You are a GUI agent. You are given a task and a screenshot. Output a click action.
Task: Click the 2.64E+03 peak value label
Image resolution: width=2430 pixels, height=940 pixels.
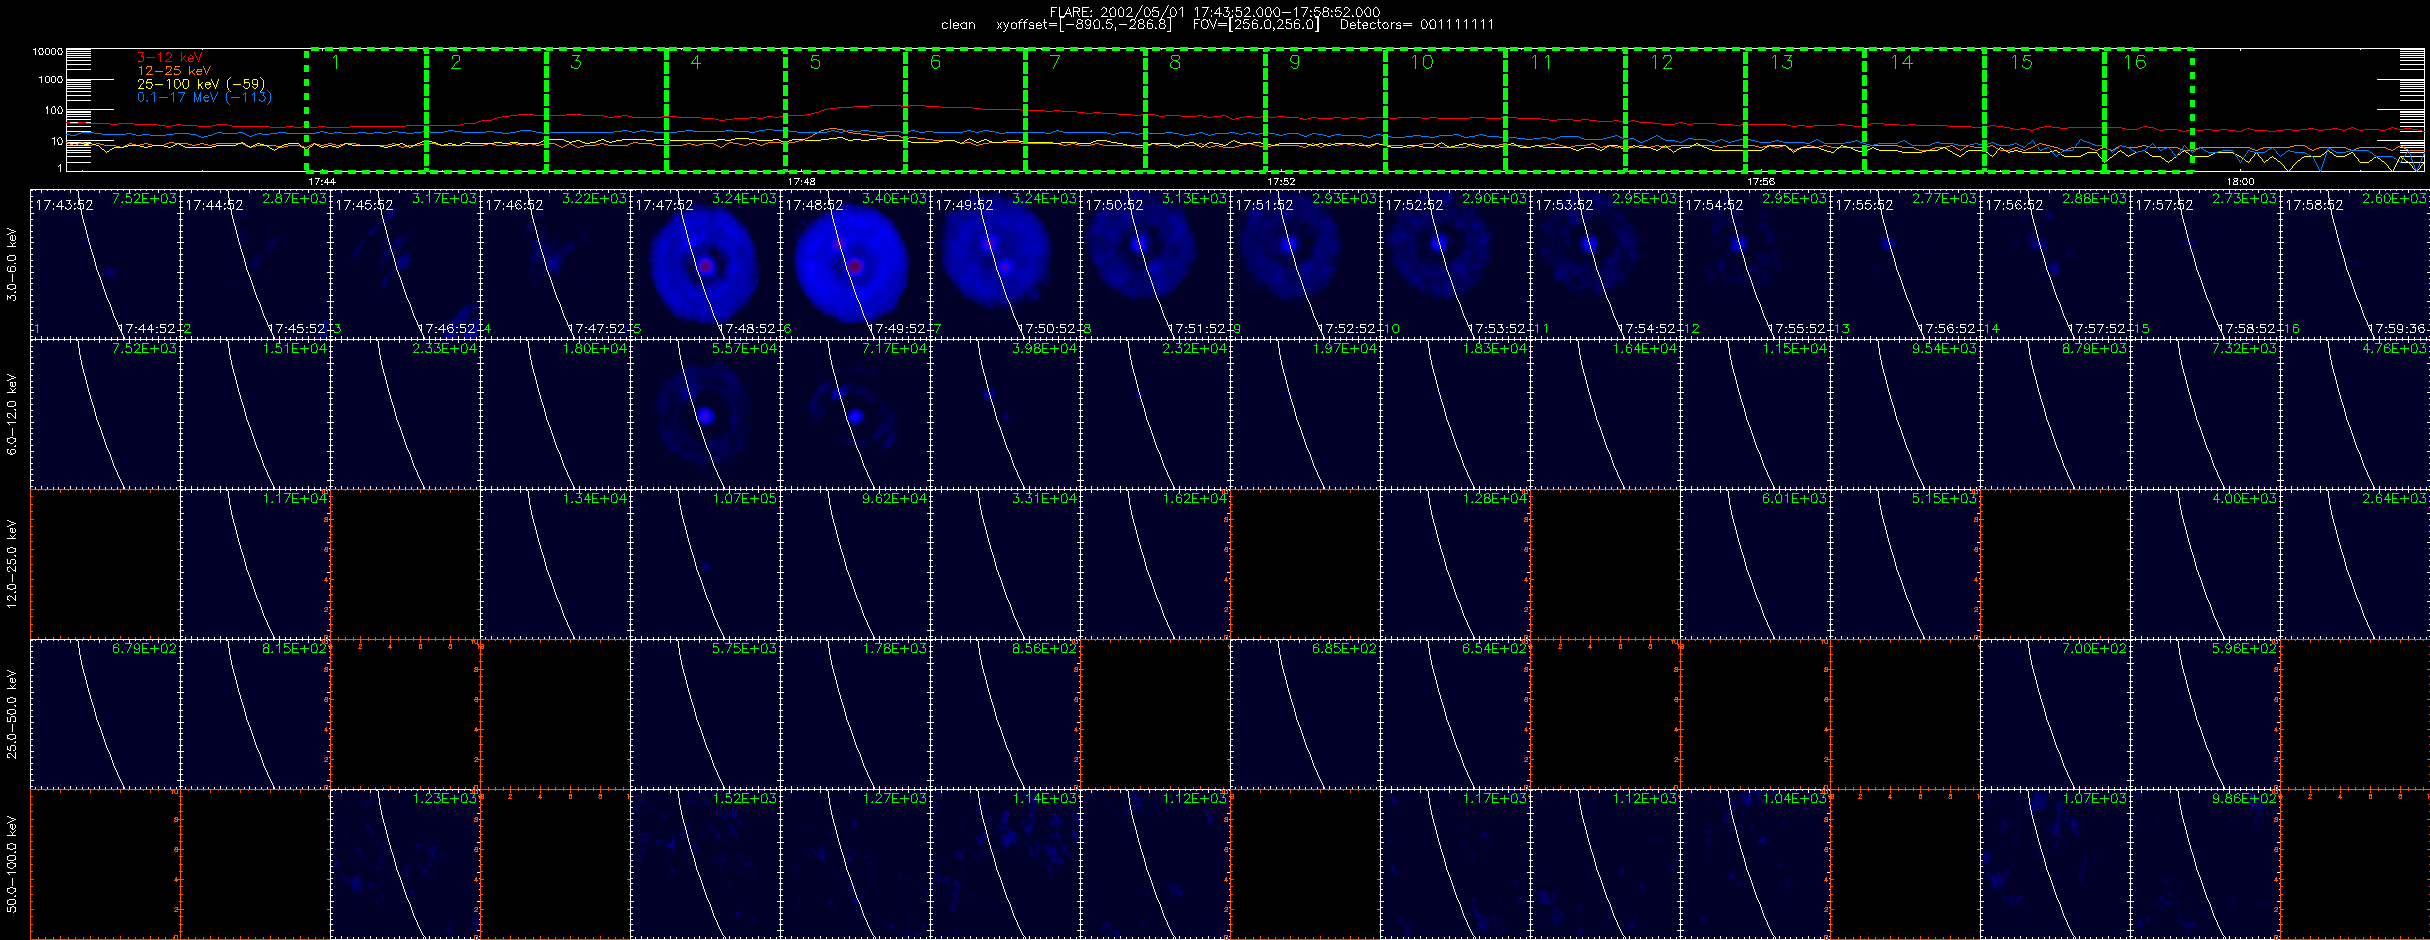[x=2394, y=499]
